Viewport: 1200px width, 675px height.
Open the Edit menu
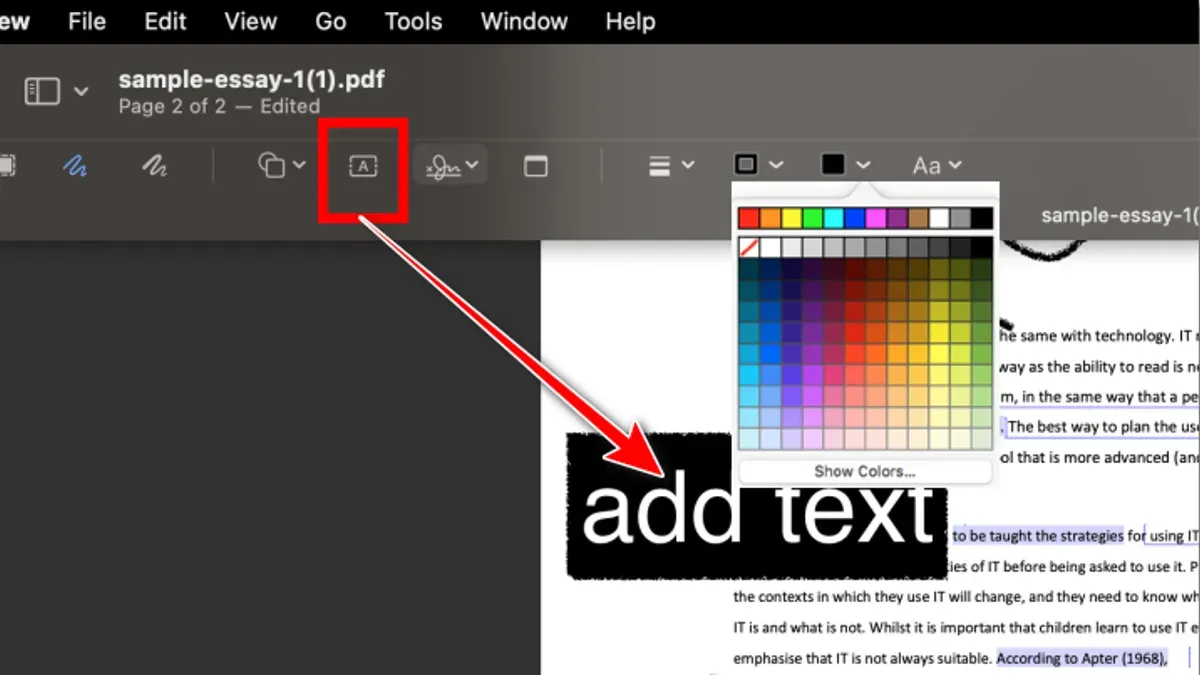[165, 22]
